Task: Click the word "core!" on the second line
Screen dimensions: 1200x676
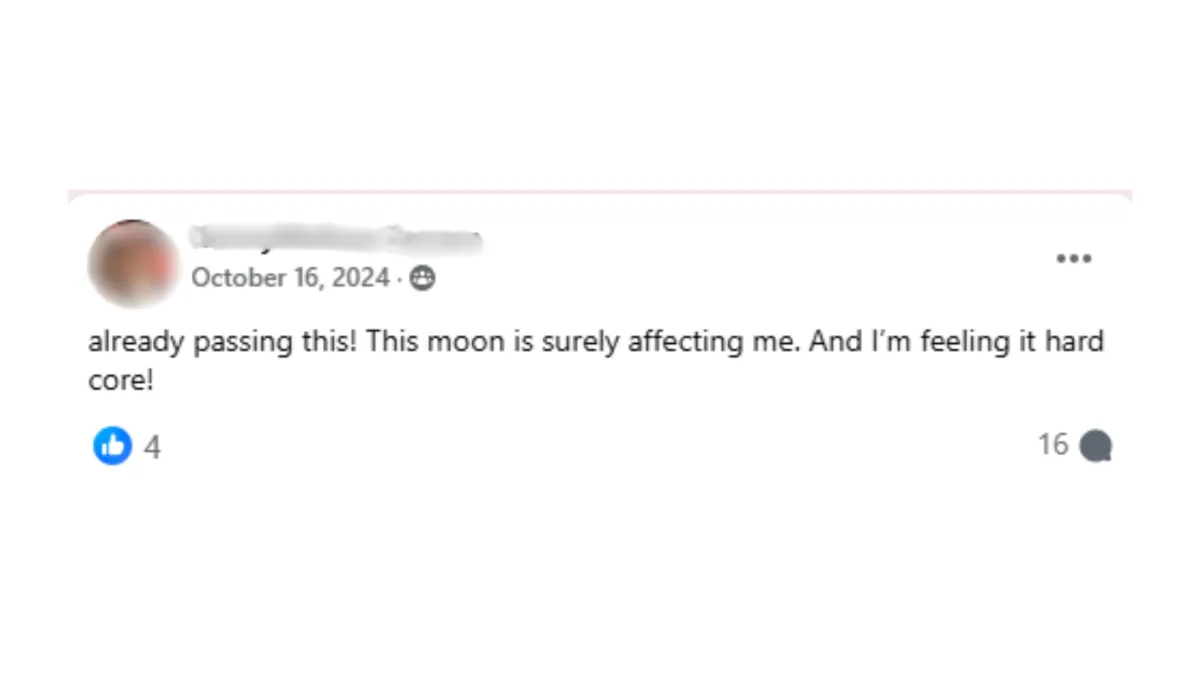Action: [x=121, y=381]
